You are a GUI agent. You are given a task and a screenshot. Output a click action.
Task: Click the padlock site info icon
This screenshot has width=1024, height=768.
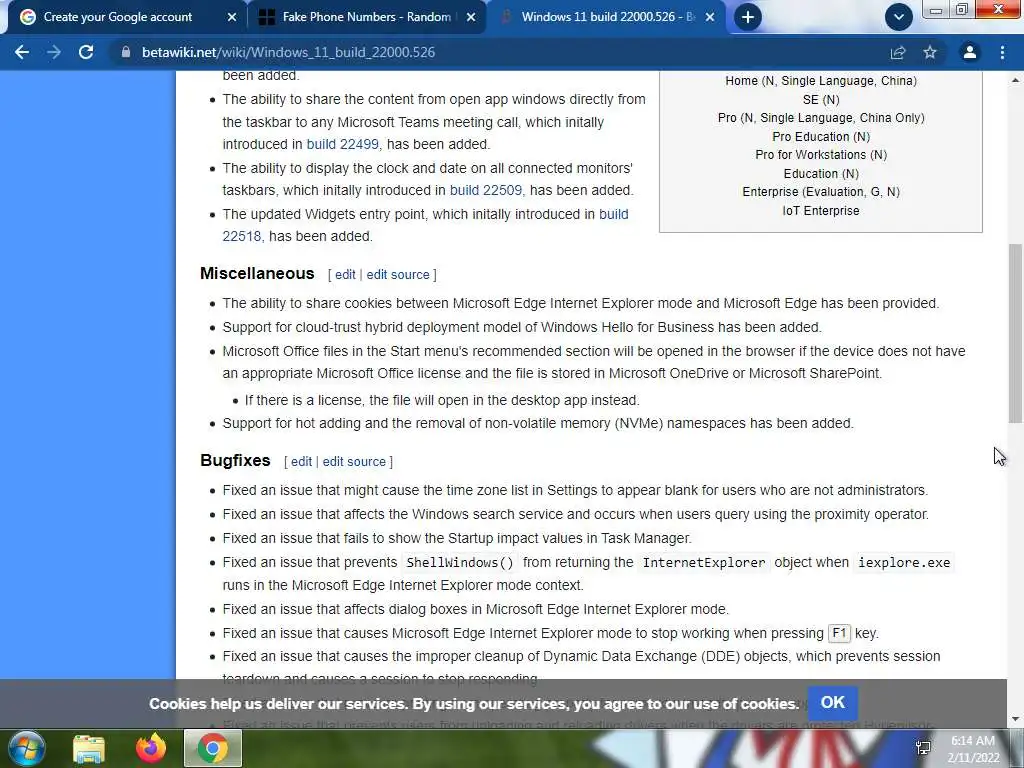[x=126, y=52]
